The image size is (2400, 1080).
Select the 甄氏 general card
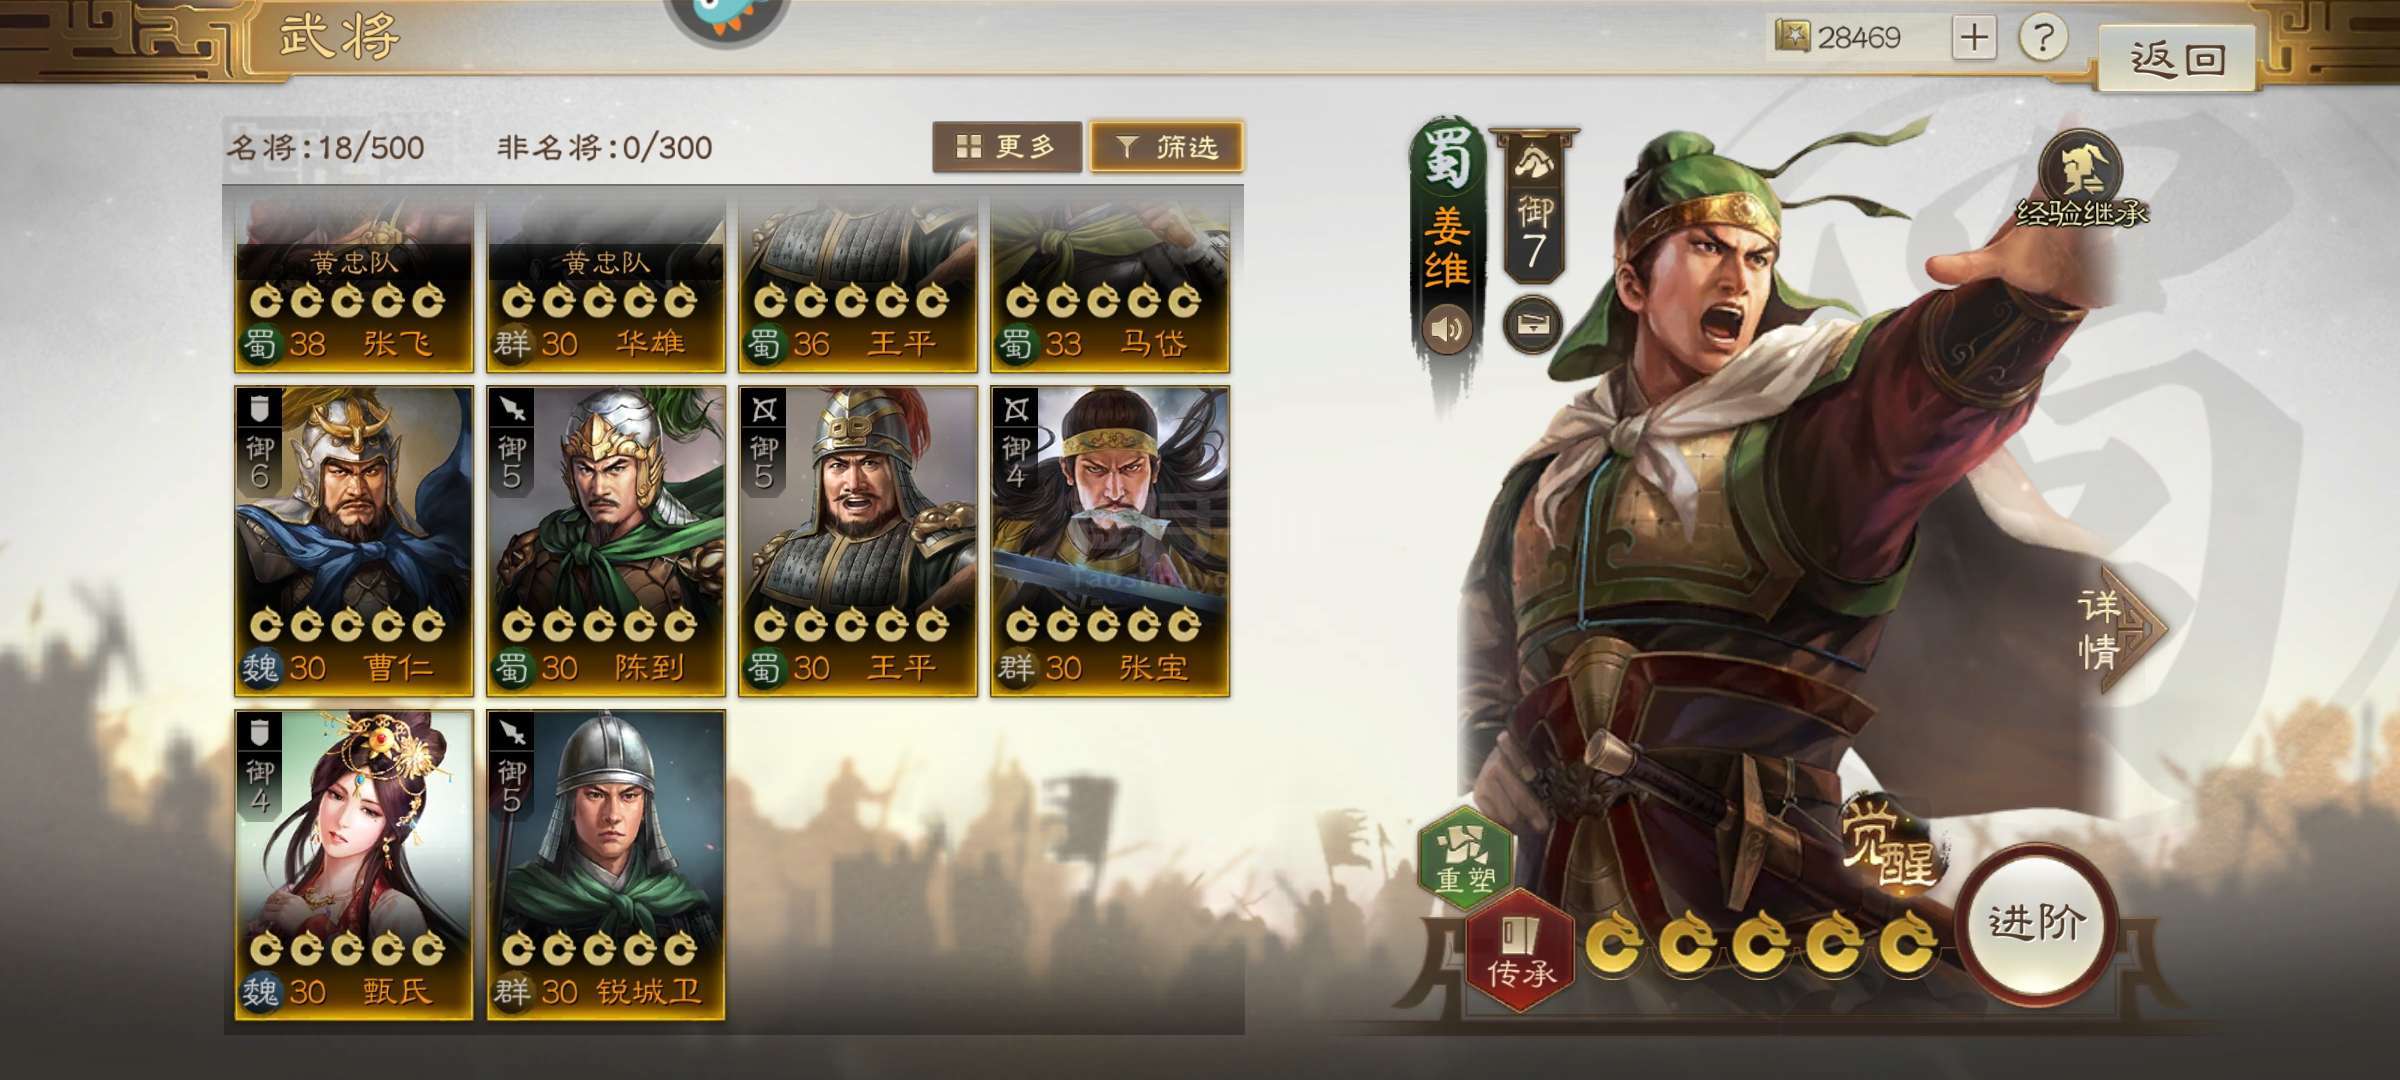coord(354,865)
